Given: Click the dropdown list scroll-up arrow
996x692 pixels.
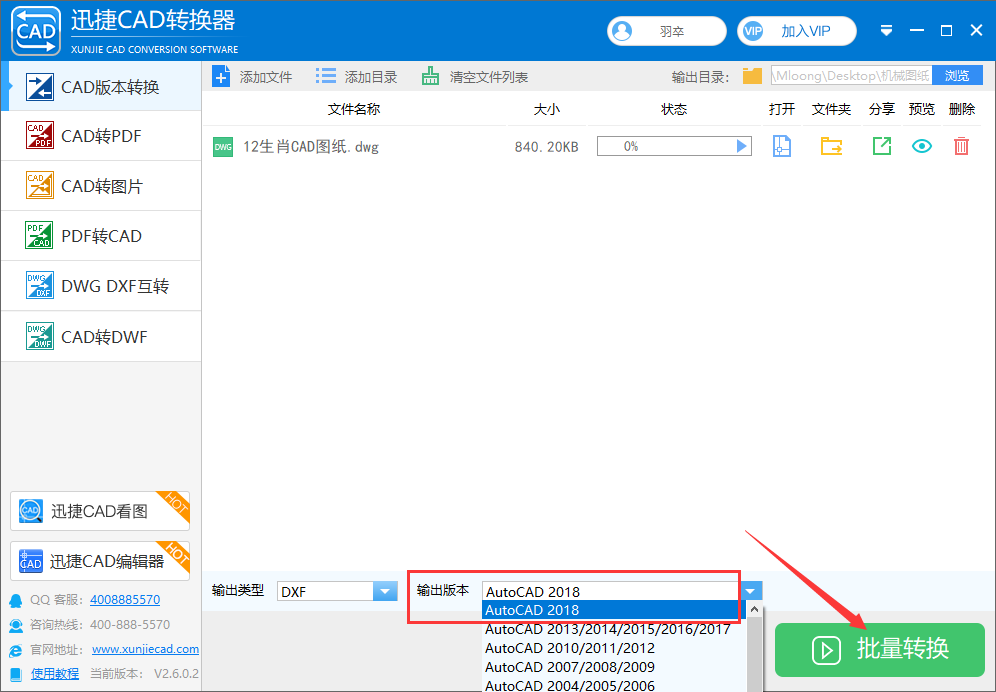Looking at the screenshot, I should [755, 609].
